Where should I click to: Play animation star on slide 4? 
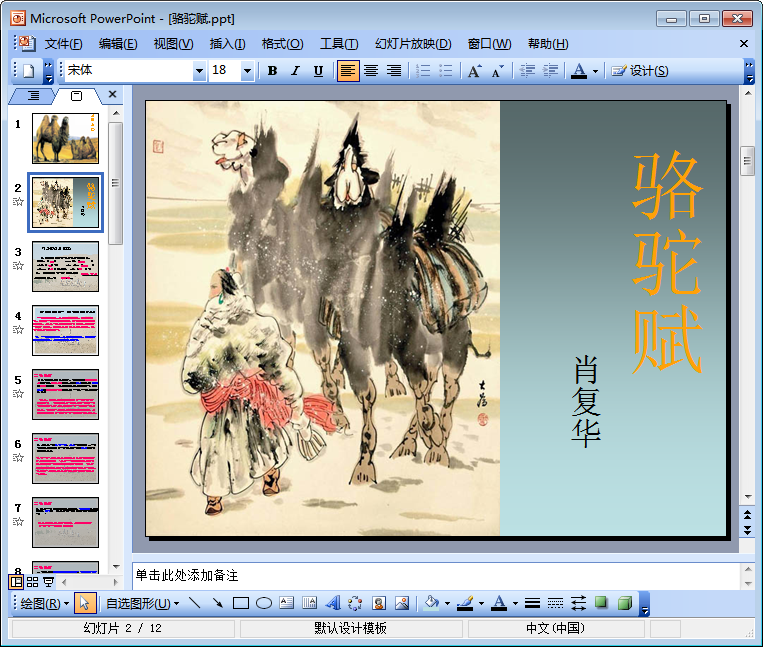(x=18, y=330)
